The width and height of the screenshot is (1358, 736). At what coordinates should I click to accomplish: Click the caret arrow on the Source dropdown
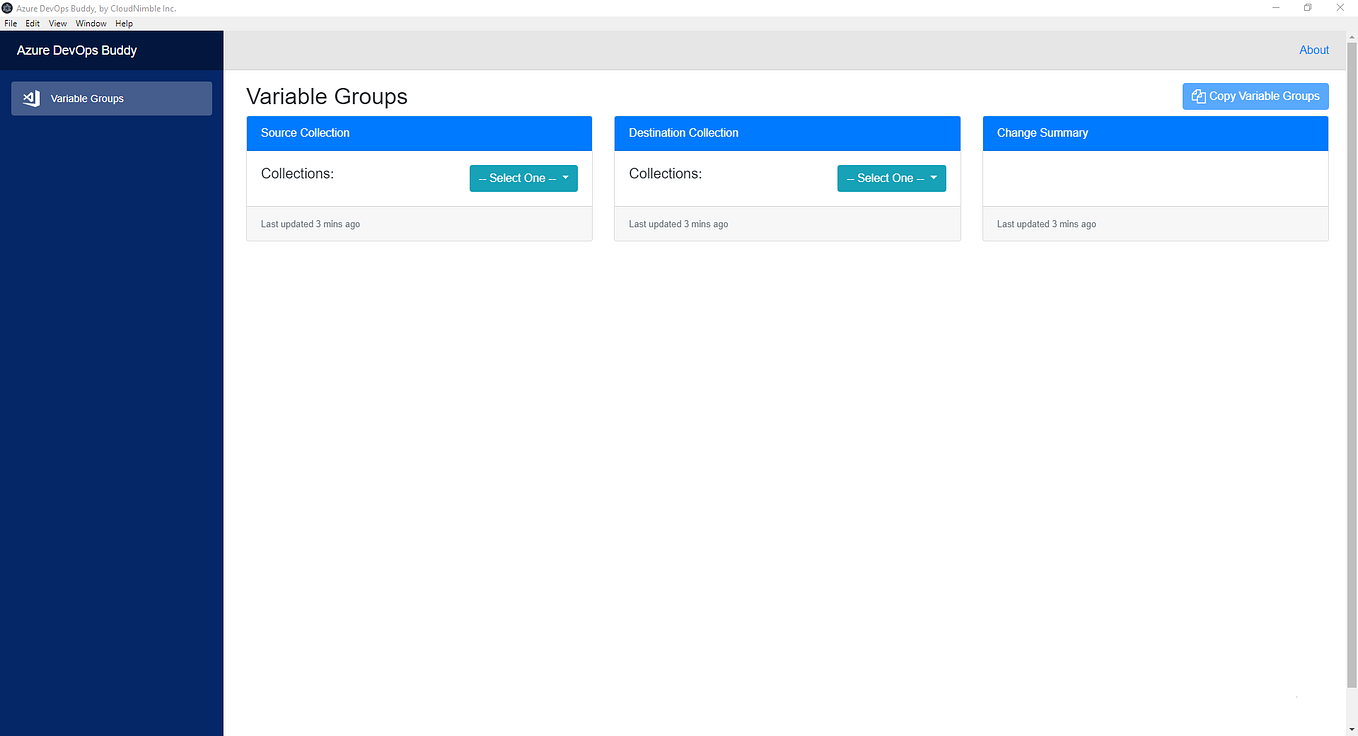(566, 178)
